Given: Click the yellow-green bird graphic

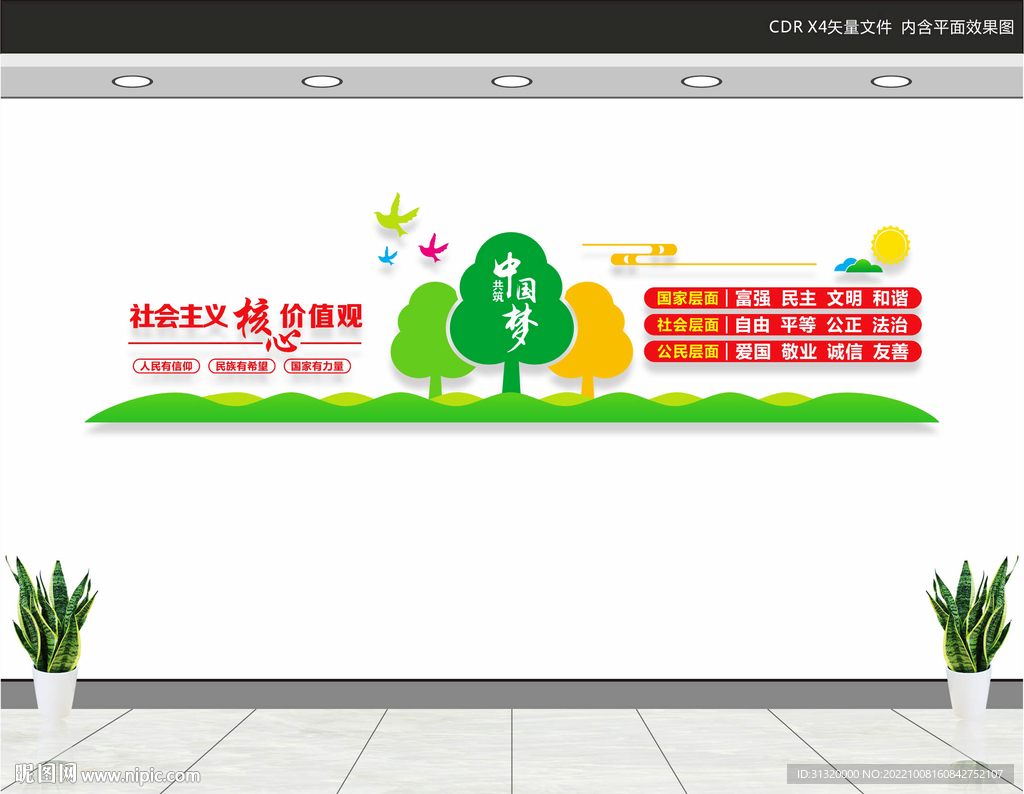Looking at the screenshot, I should [396, 214].
